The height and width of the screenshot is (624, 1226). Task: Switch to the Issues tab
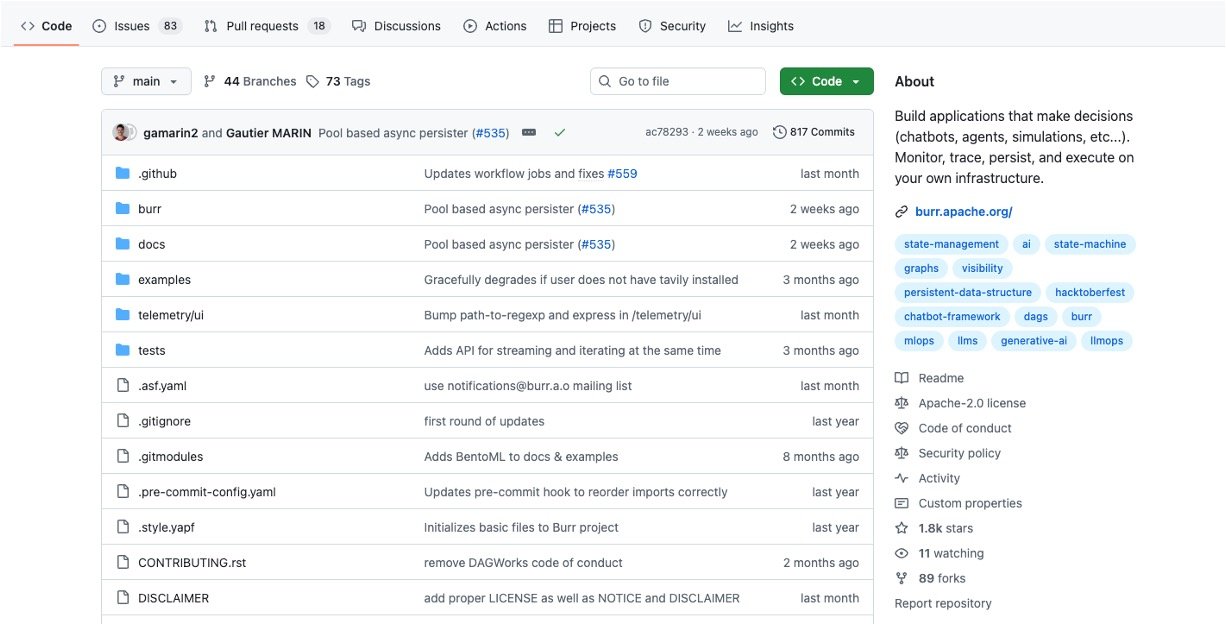137,26
